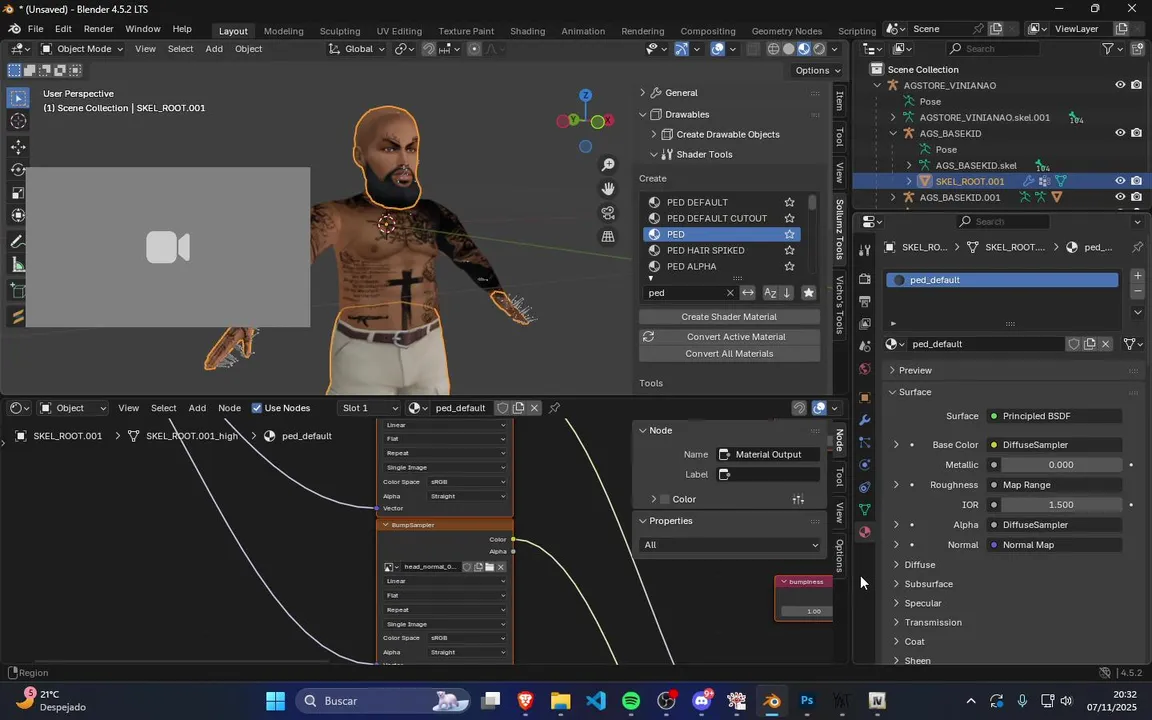Viewport: 1152px width, 720px height.
Task: Open the Global transform orientation dropdown
Action: coord(356,48)
